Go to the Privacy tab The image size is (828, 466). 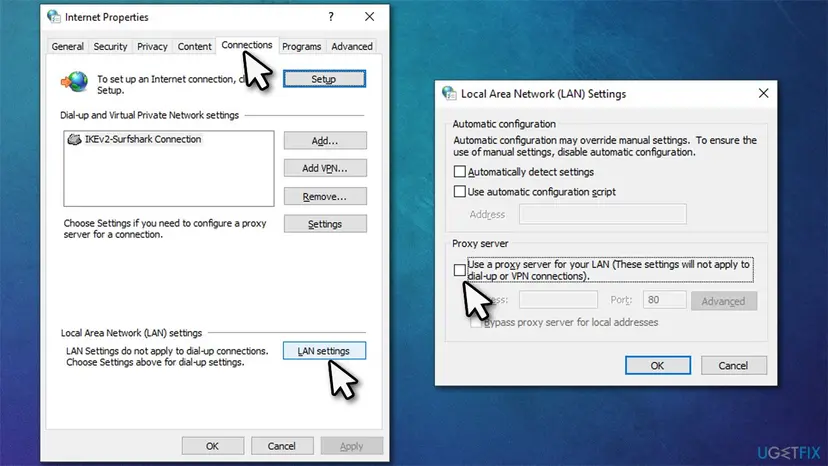(152, 46)
